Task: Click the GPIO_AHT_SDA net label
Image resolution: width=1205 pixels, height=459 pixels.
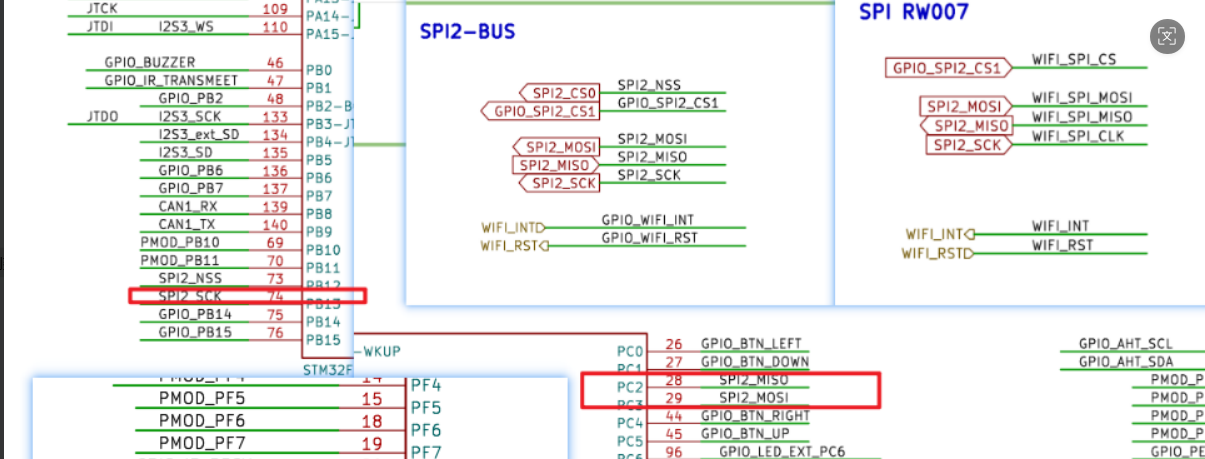Action: point(1125,362)
